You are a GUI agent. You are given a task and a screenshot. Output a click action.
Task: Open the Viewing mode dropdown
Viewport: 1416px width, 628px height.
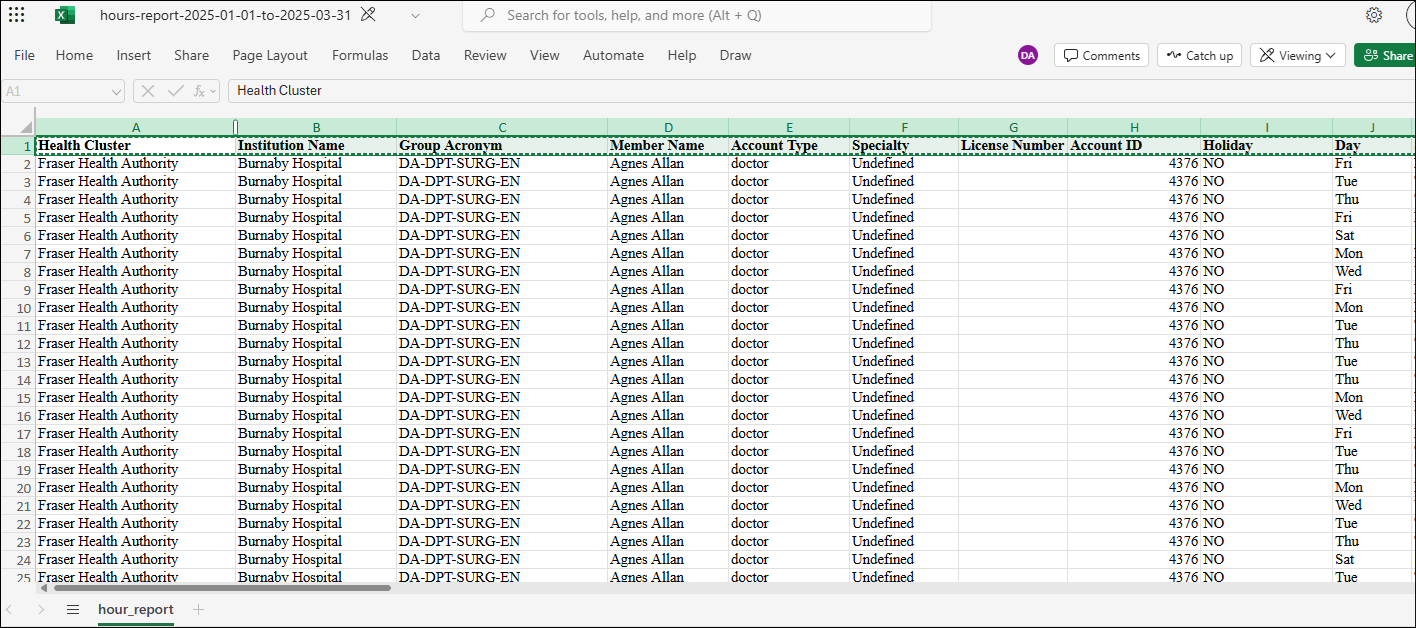tap(1298, 55)
